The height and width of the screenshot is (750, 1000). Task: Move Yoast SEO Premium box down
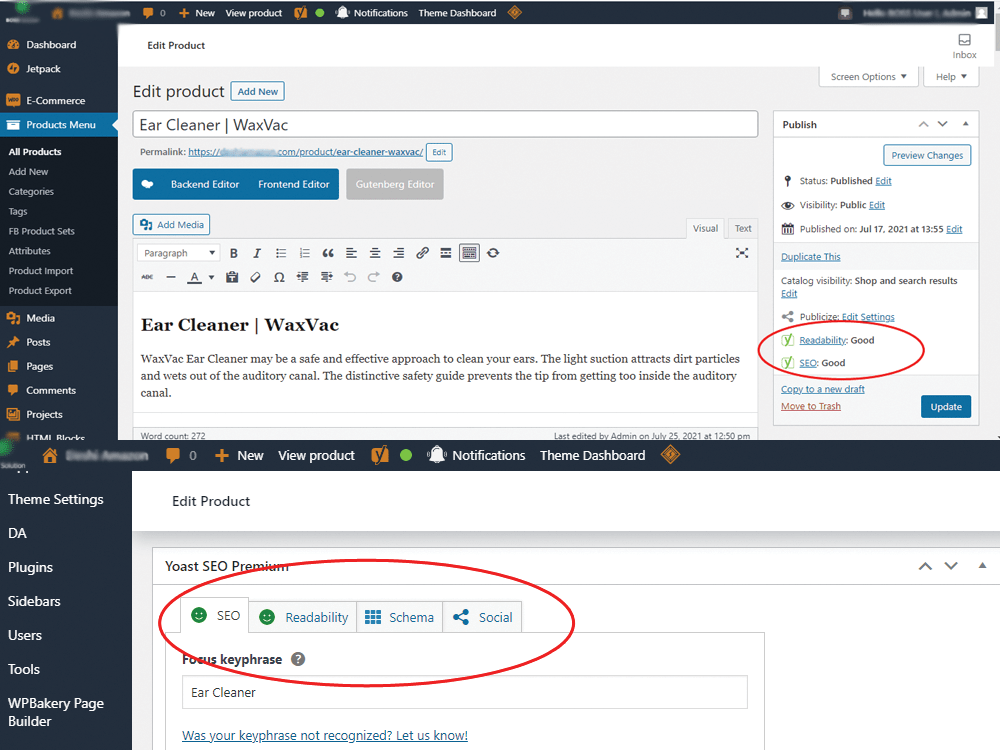(951, 566)
